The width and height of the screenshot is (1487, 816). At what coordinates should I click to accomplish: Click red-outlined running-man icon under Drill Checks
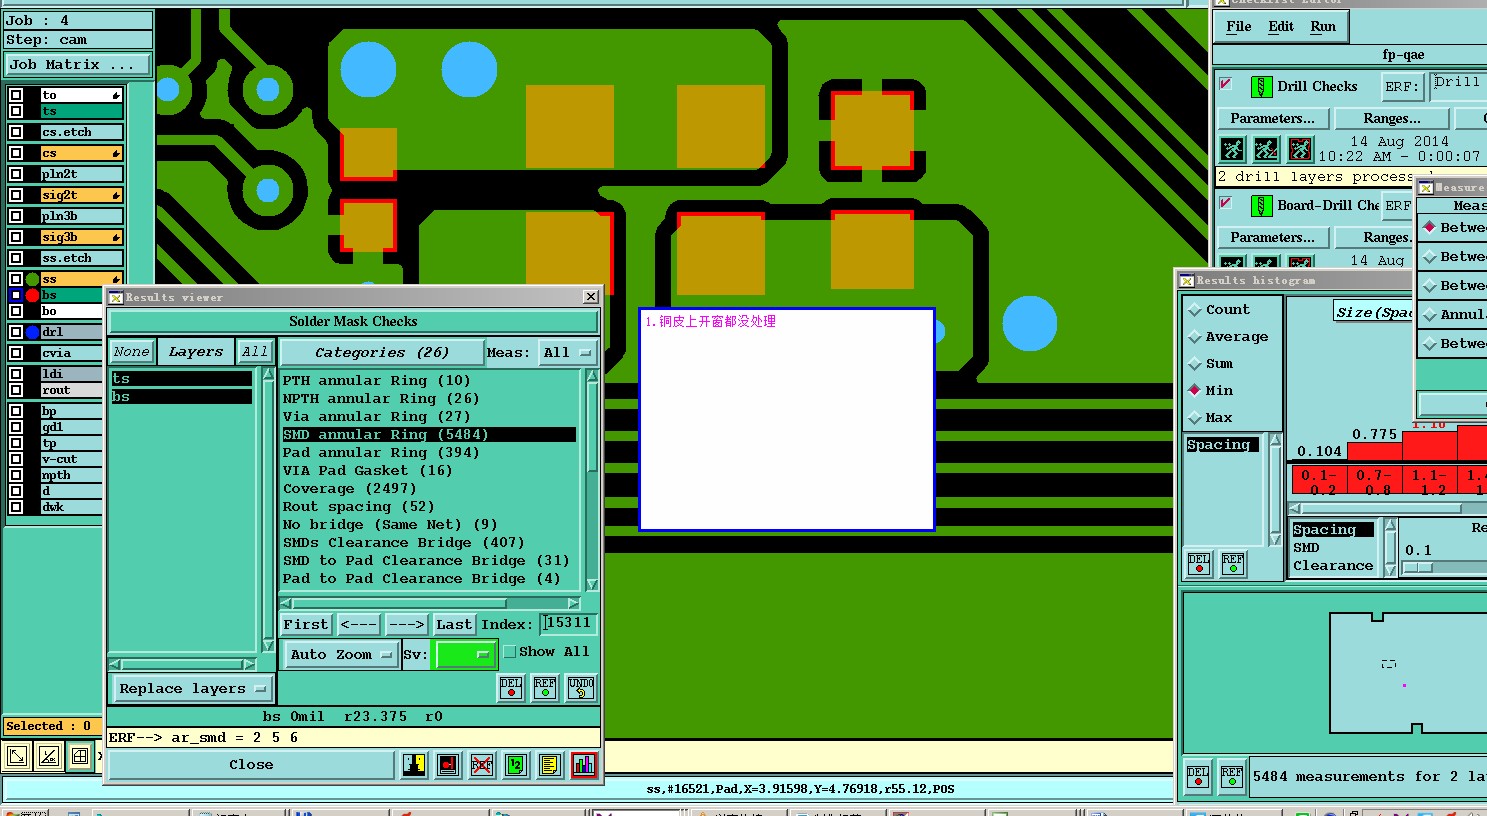click(1300, 150)
